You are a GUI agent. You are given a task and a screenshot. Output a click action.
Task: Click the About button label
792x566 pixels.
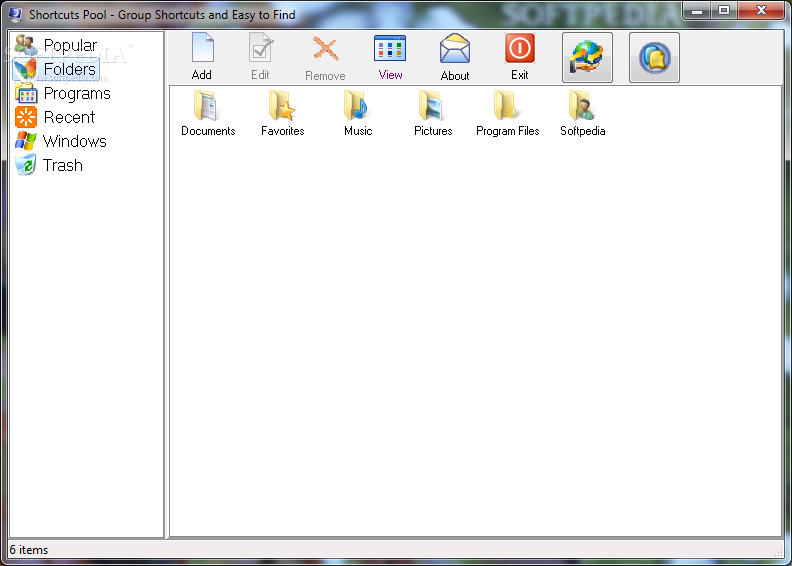[x=455, y=76]
